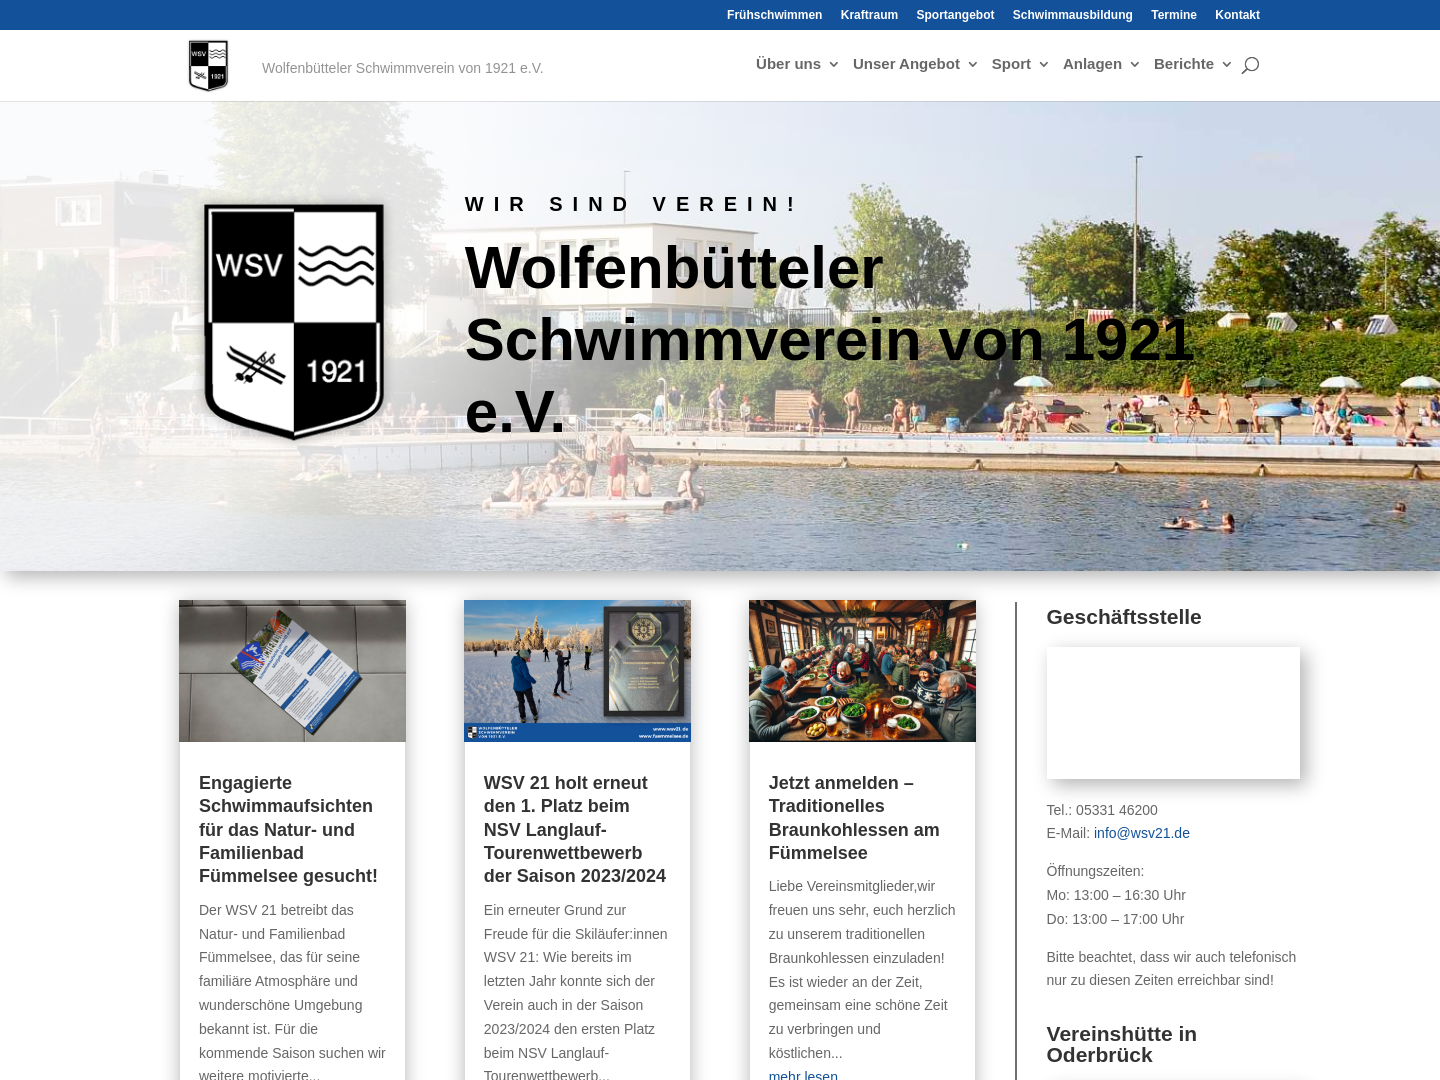Click the WIR SIND VEREIN! tagline
The height and width of the screenshot is (1080, 1440).
click(x=631, y=204)
